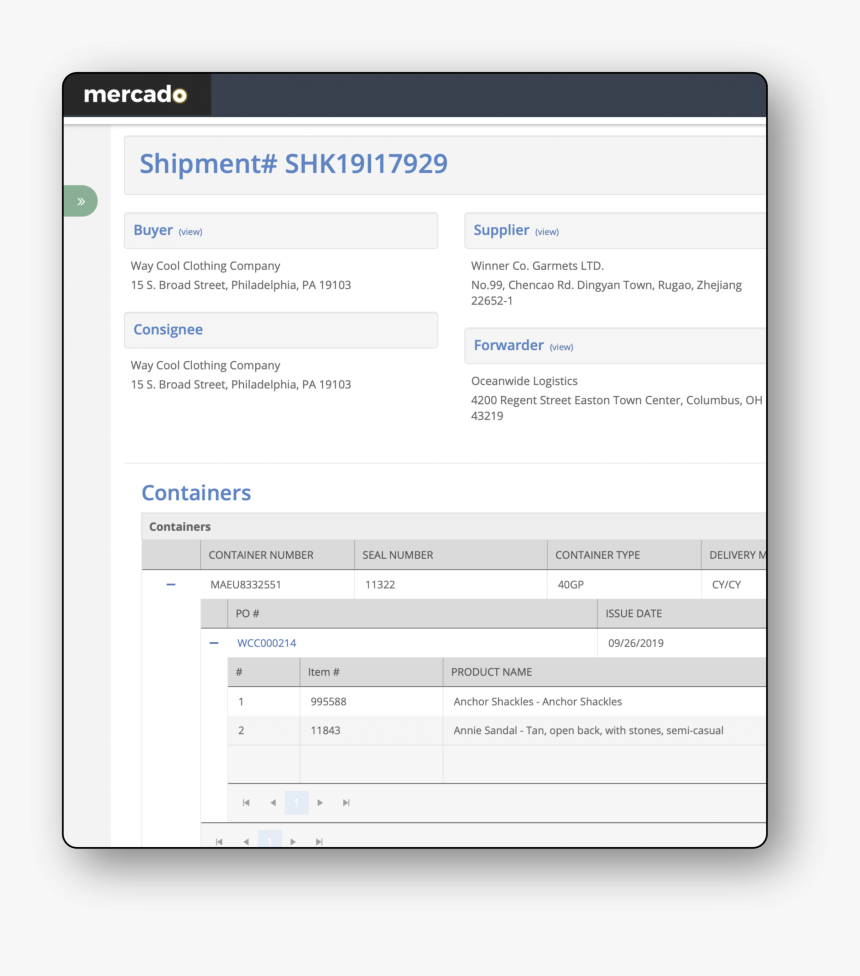
Task: Go to last page in items pager
Action: coord(346,802)
